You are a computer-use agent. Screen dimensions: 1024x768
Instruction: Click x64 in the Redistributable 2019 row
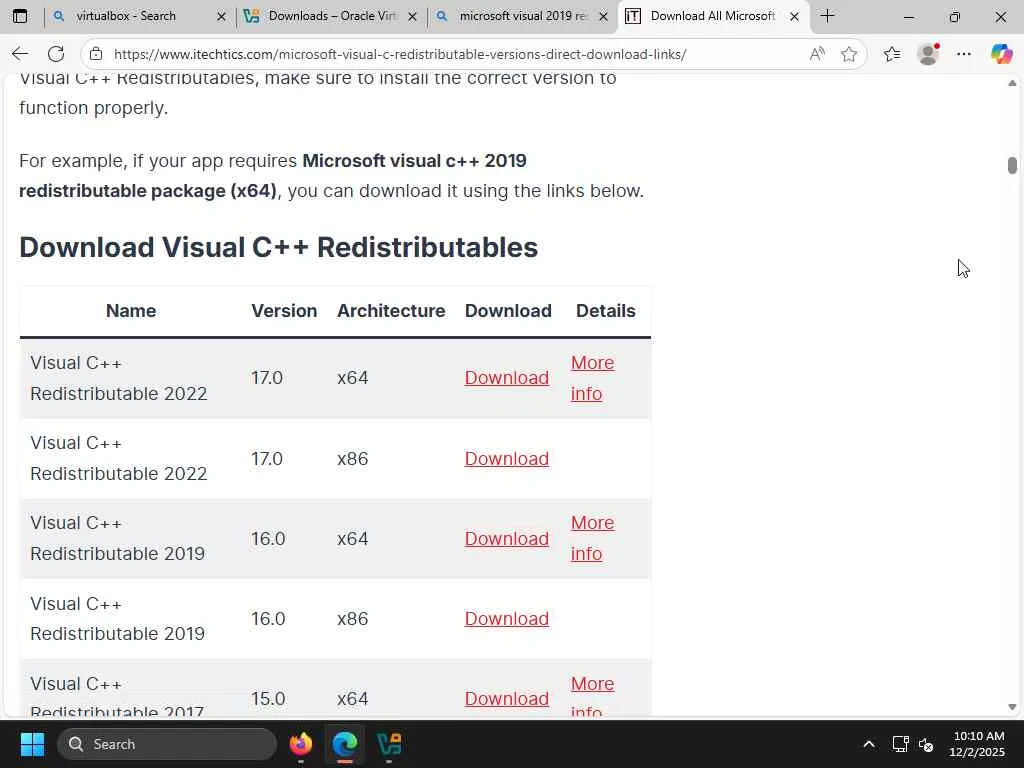[x=353, y=539]
